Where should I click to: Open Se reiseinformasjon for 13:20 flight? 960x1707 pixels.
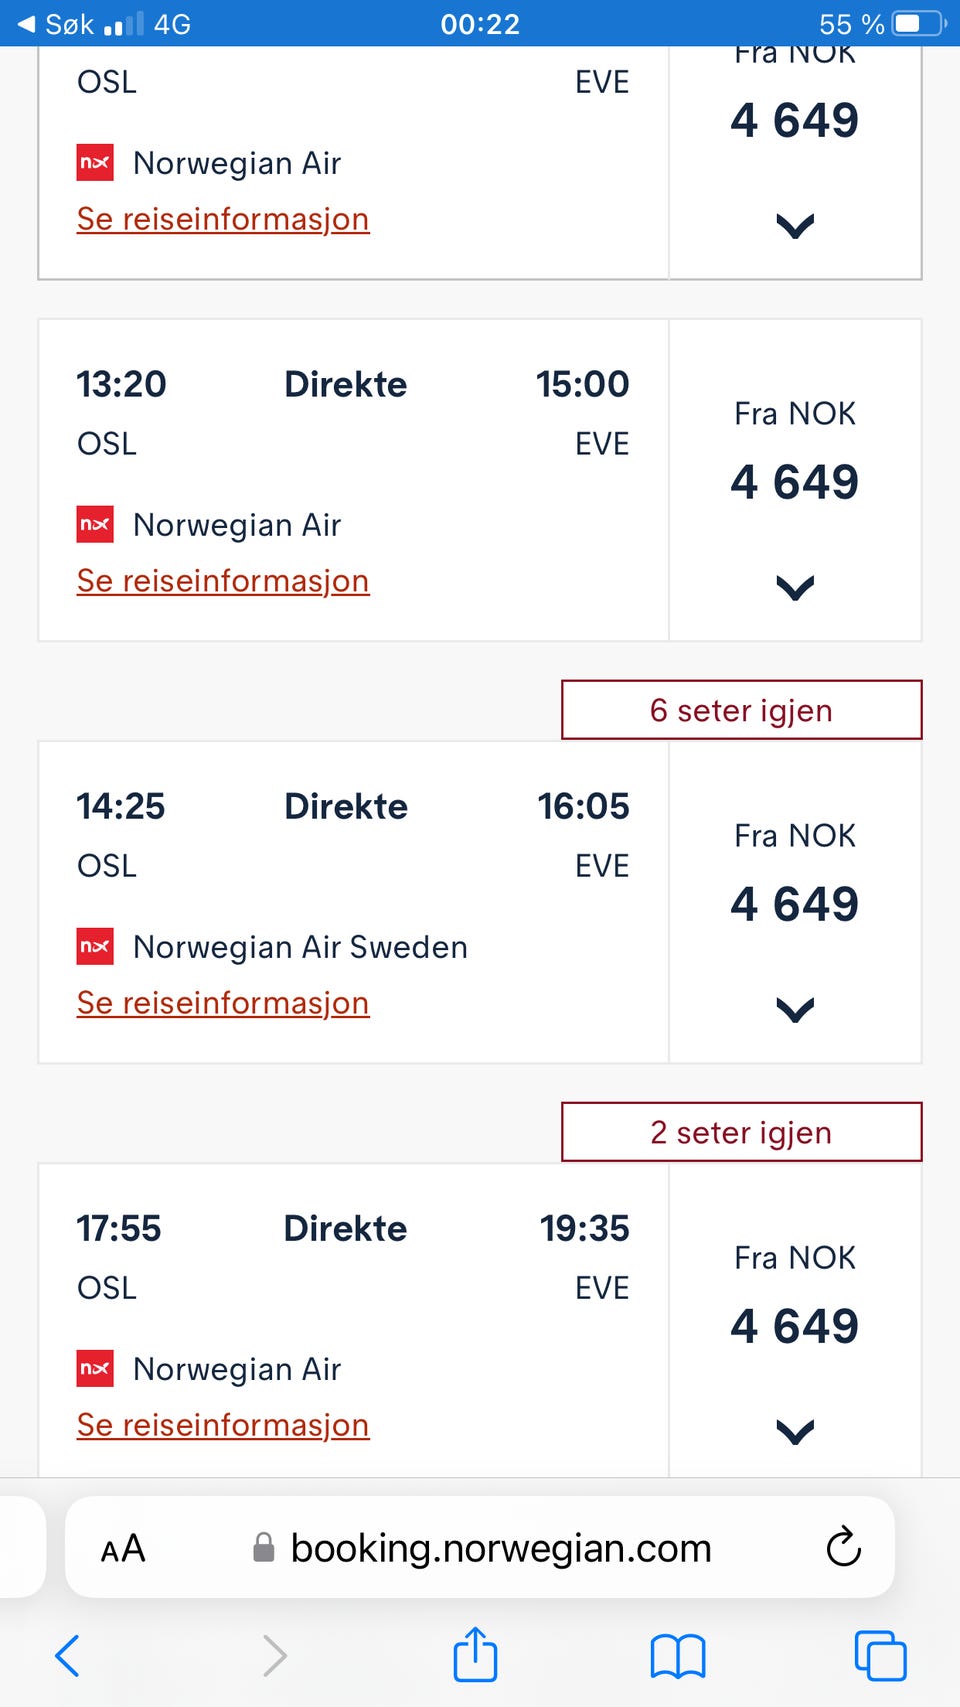click(x=223, y=581)
